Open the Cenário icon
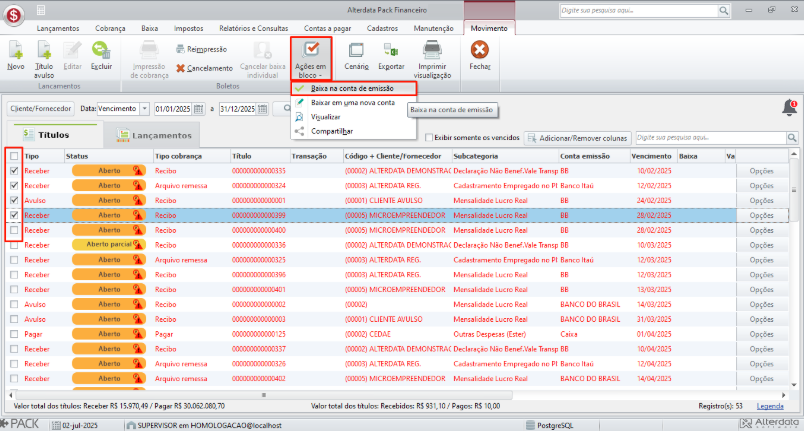Screen dimensions: 804x431 [x=356, y=50]
